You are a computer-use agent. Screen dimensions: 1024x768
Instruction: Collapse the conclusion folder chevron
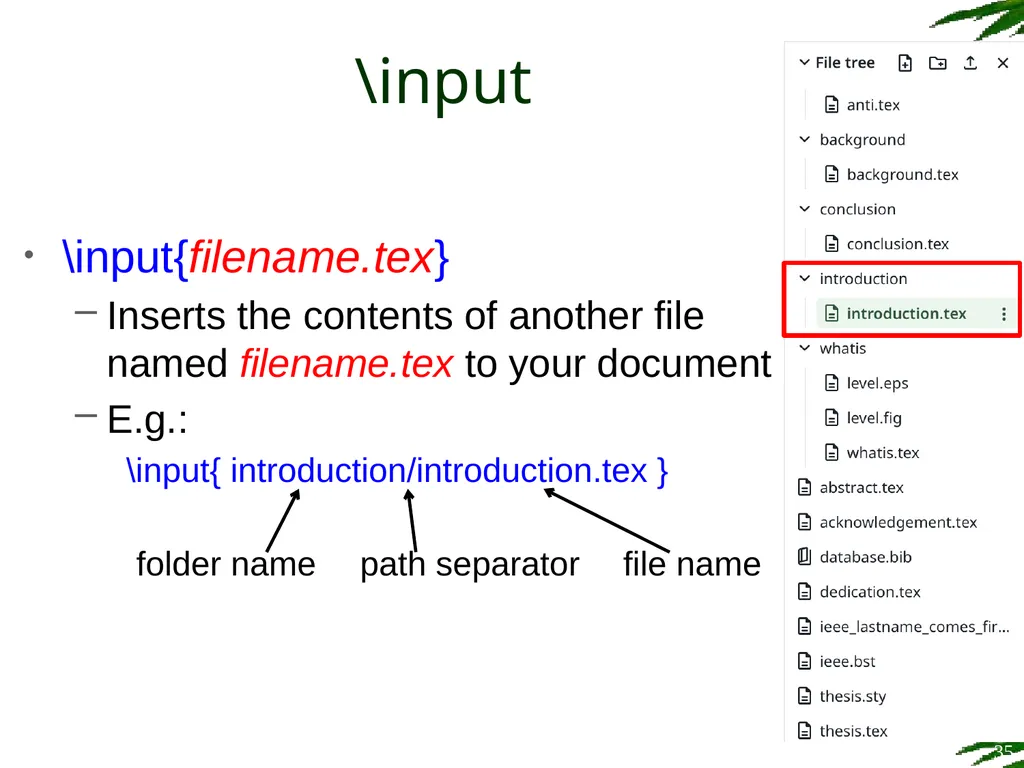coord(805,209)
